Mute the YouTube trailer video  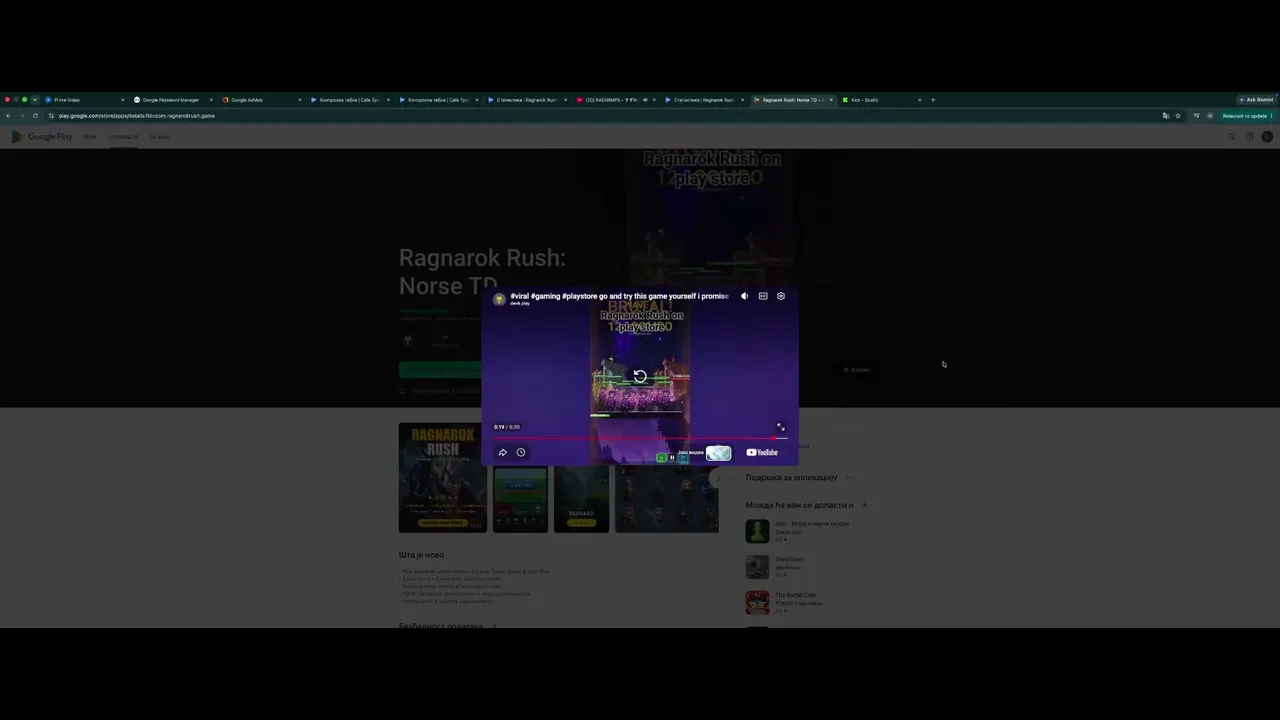(x=744, y=296)
